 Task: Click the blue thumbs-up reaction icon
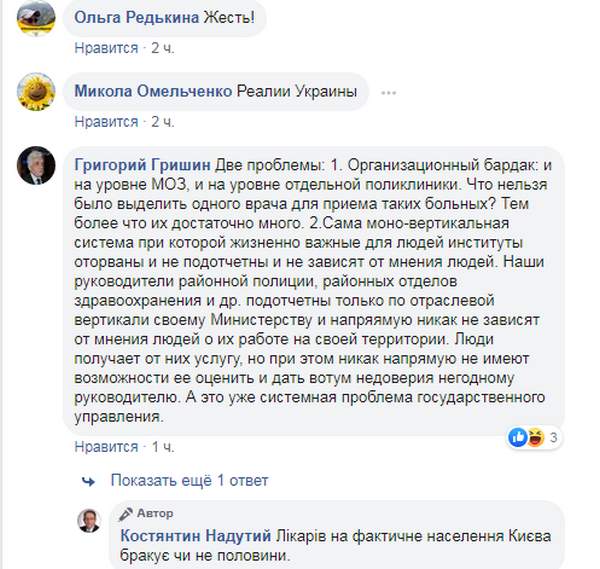pos(518,437)
